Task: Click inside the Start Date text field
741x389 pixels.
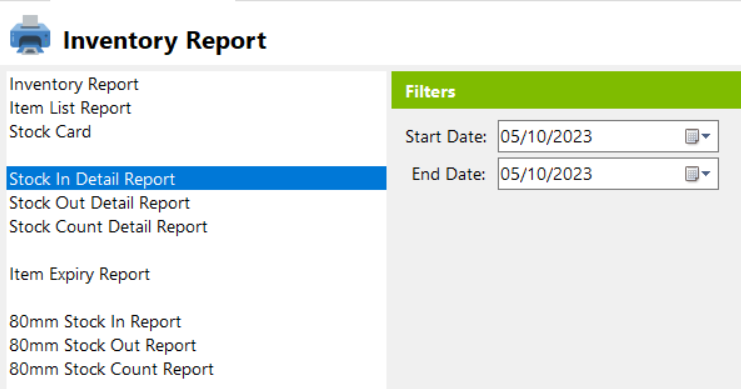Action: pos(589,137)
